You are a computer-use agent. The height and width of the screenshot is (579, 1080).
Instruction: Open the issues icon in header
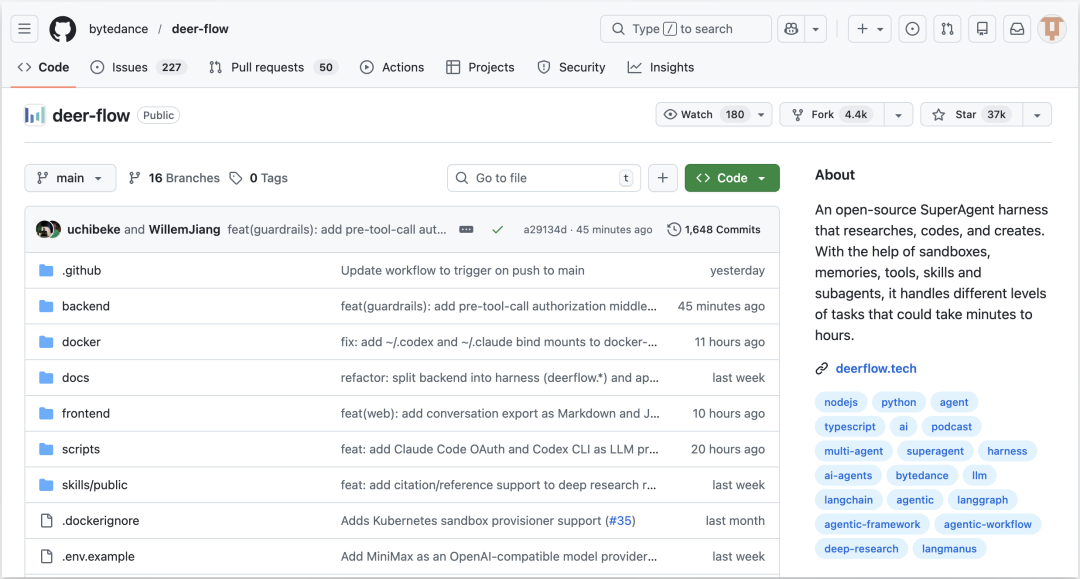[x=912, y=29]
